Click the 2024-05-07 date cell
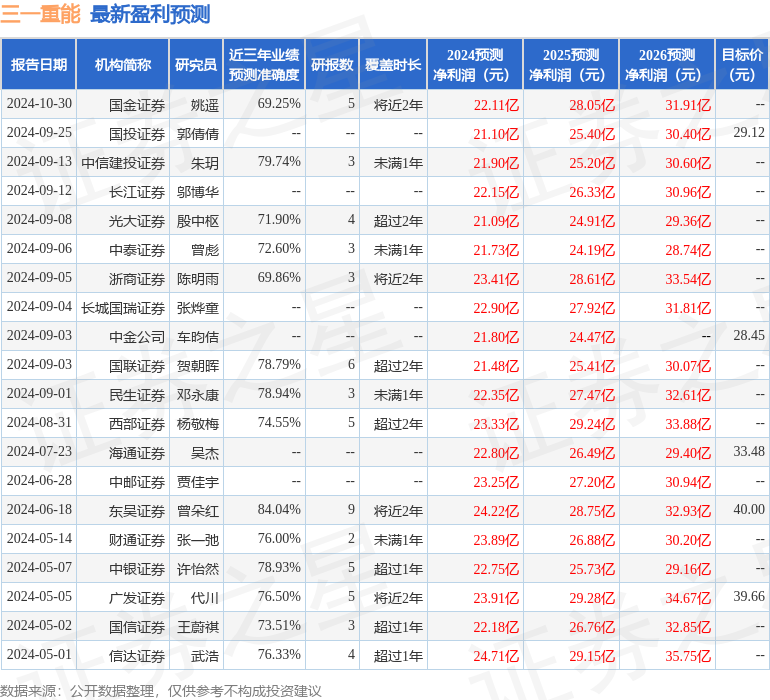The image size is (770, 700). pyautogui.click(x=39, y=567)
